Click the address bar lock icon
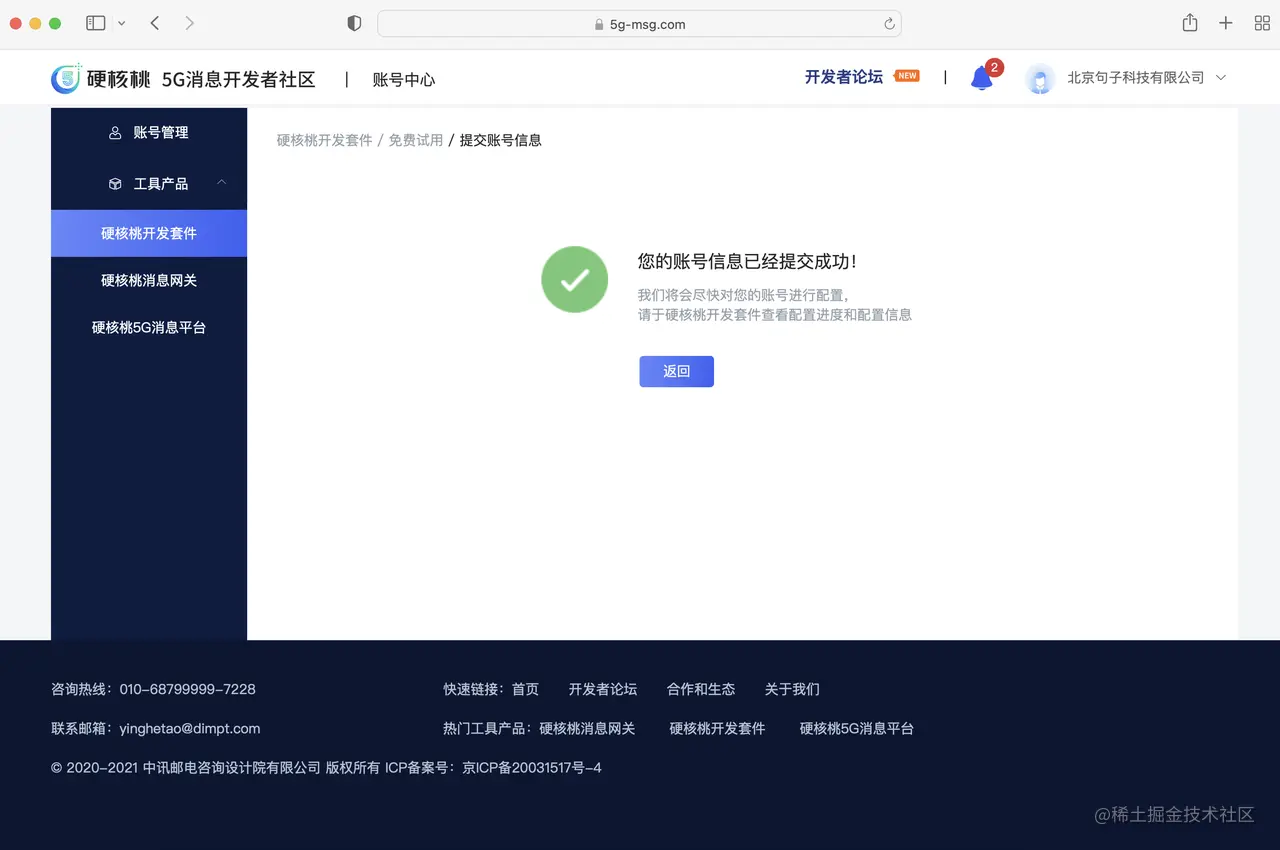The image size is (1280, 850). click(x=599, y=24)
